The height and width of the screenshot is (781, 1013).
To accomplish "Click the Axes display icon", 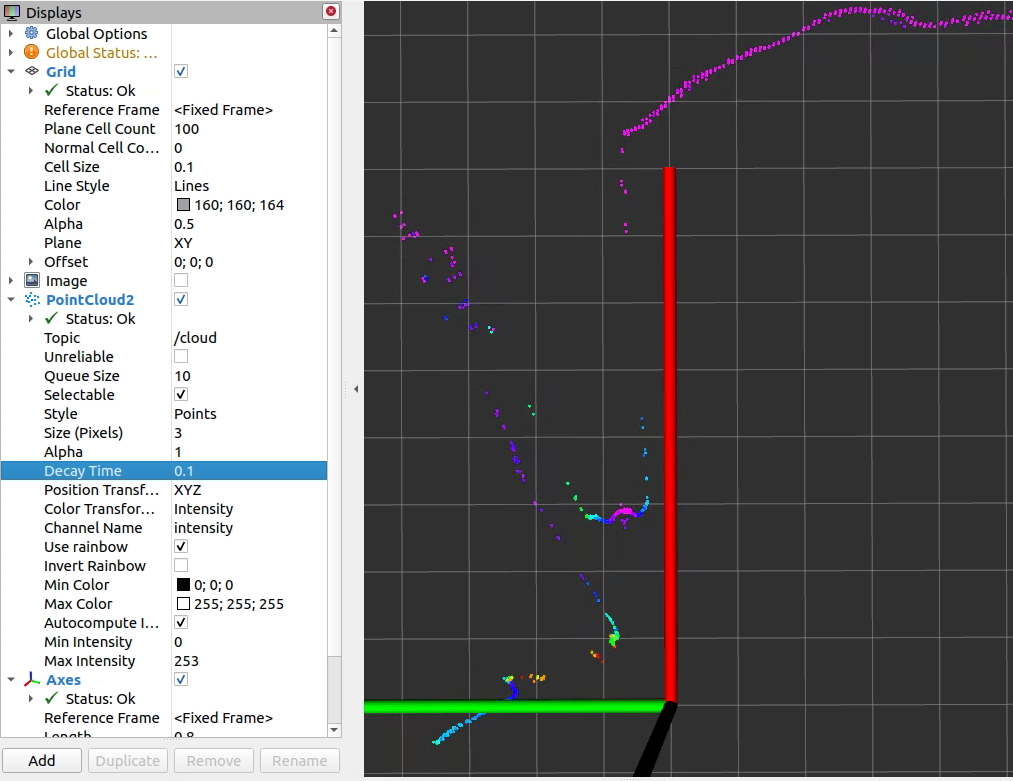I will coord(31,680).
